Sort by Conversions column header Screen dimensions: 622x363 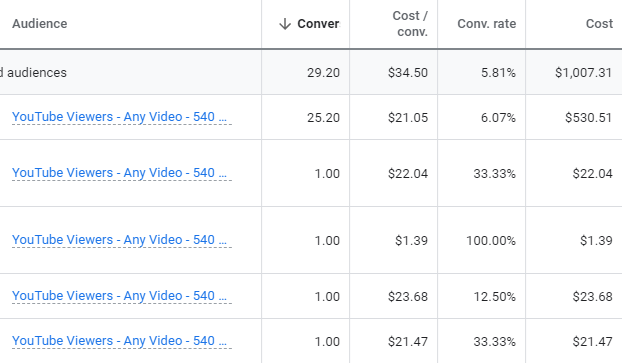(x=319, y=24)
